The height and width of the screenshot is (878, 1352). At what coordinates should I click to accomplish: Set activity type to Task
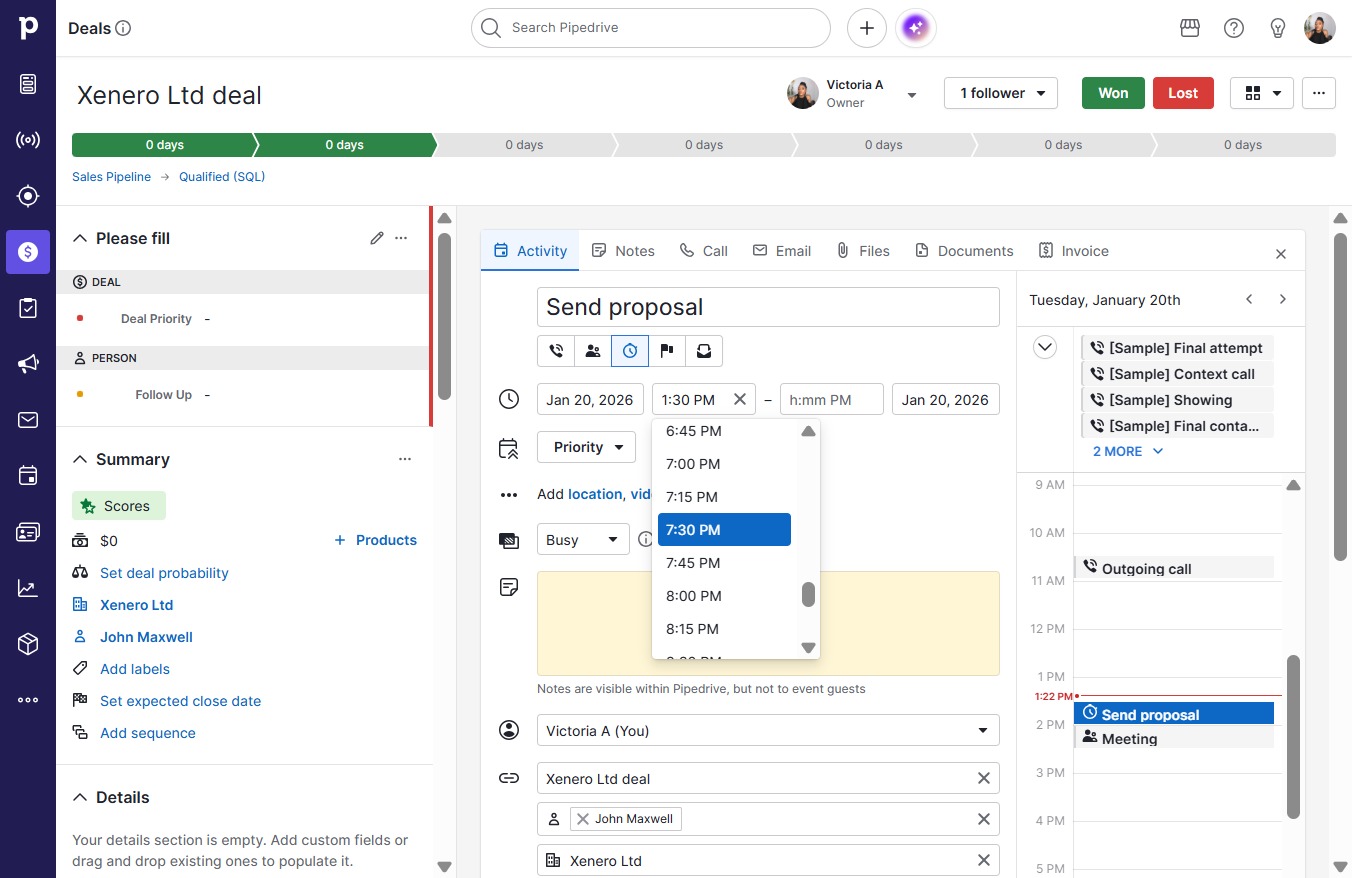pyautogui.click(x=630, y=351)
